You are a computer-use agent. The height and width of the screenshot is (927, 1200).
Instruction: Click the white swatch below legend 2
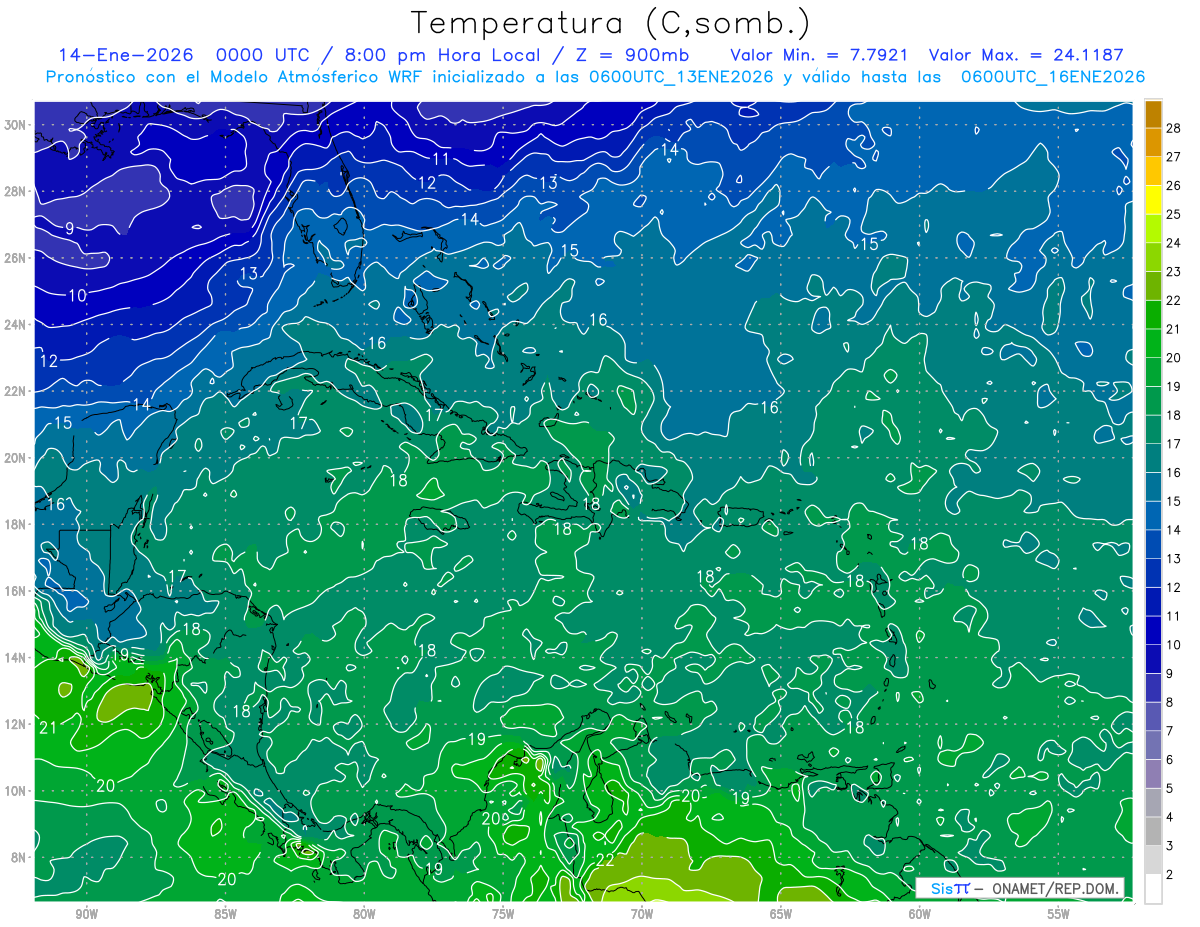click(1153, 889)
